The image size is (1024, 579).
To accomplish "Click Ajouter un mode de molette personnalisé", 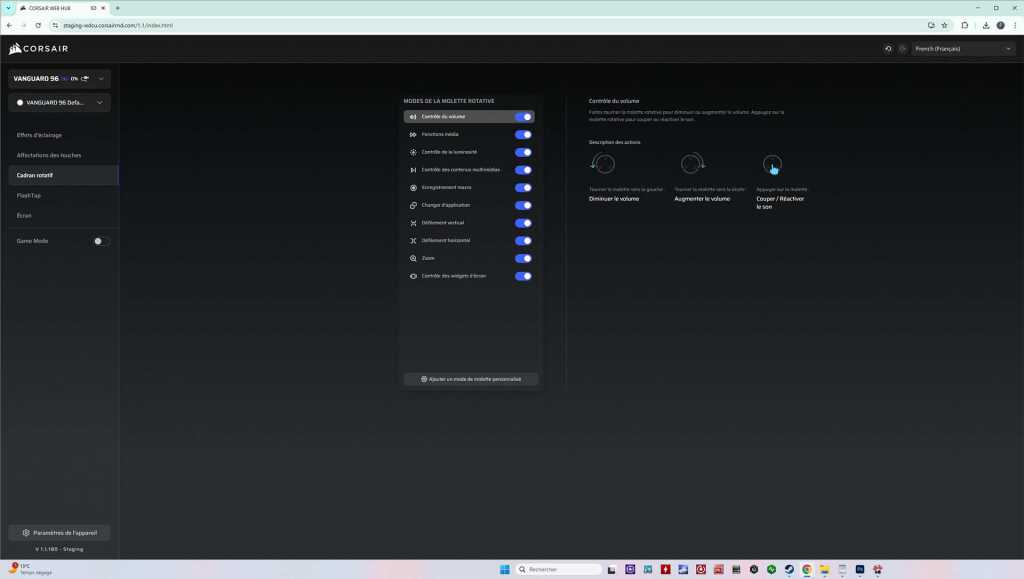I will click(x=471, y=379).
